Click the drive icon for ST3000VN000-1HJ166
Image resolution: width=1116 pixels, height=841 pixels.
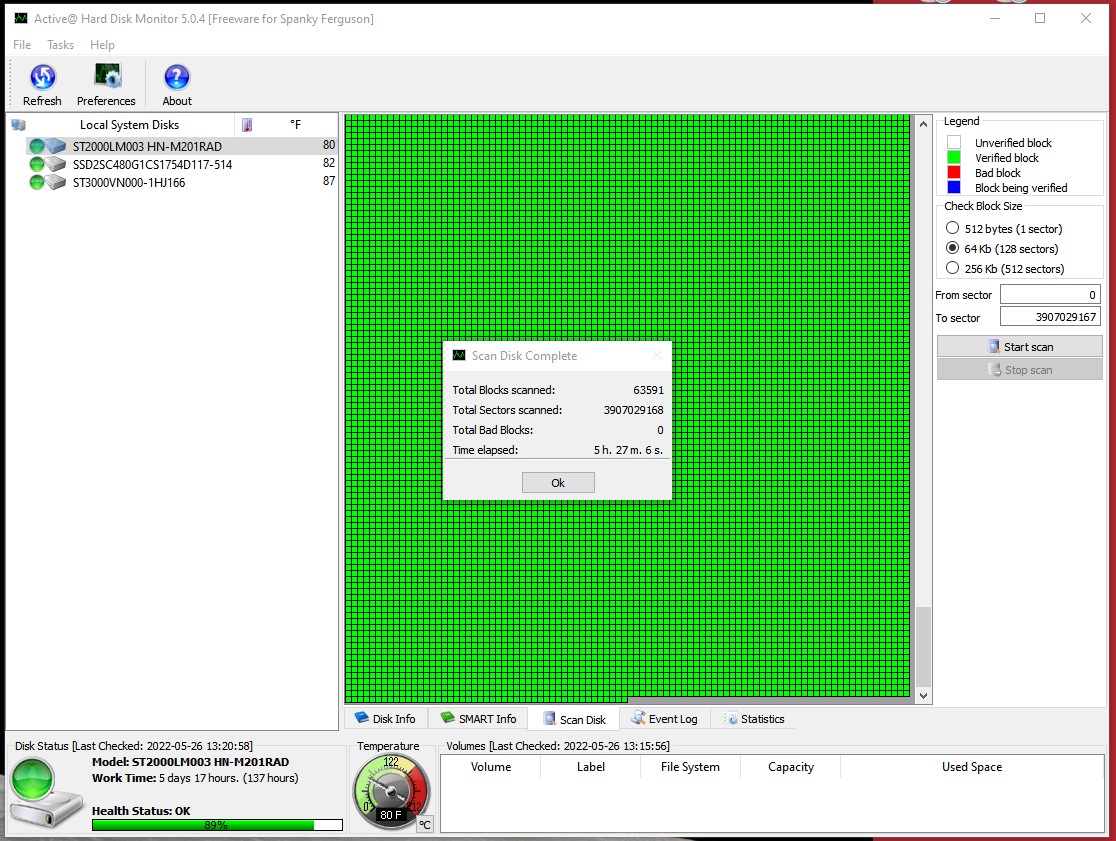(x=53, y=181)
